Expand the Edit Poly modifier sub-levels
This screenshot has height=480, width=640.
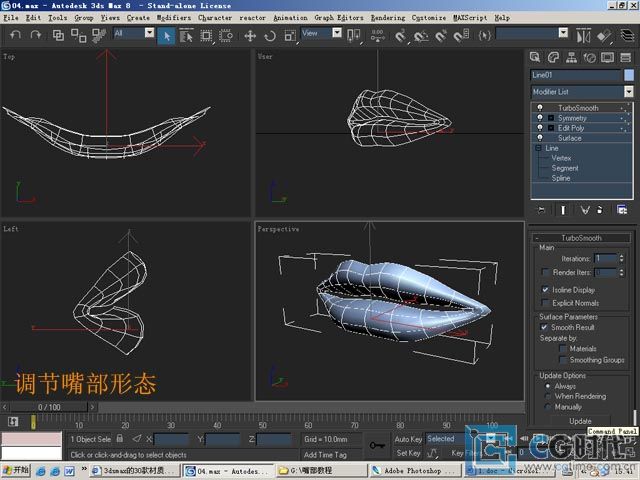[551, 128]
